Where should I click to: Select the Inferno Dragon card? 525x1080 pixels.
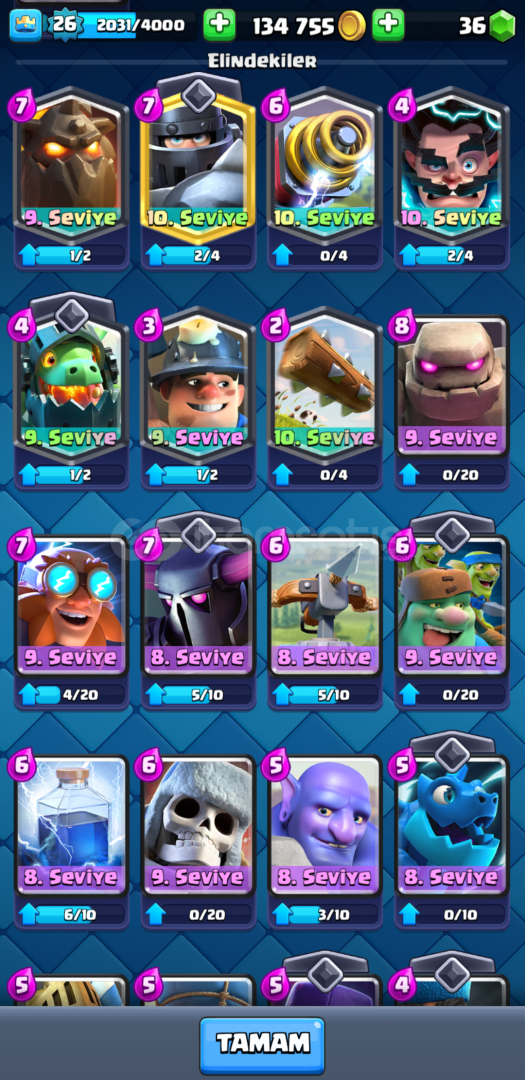72,393
